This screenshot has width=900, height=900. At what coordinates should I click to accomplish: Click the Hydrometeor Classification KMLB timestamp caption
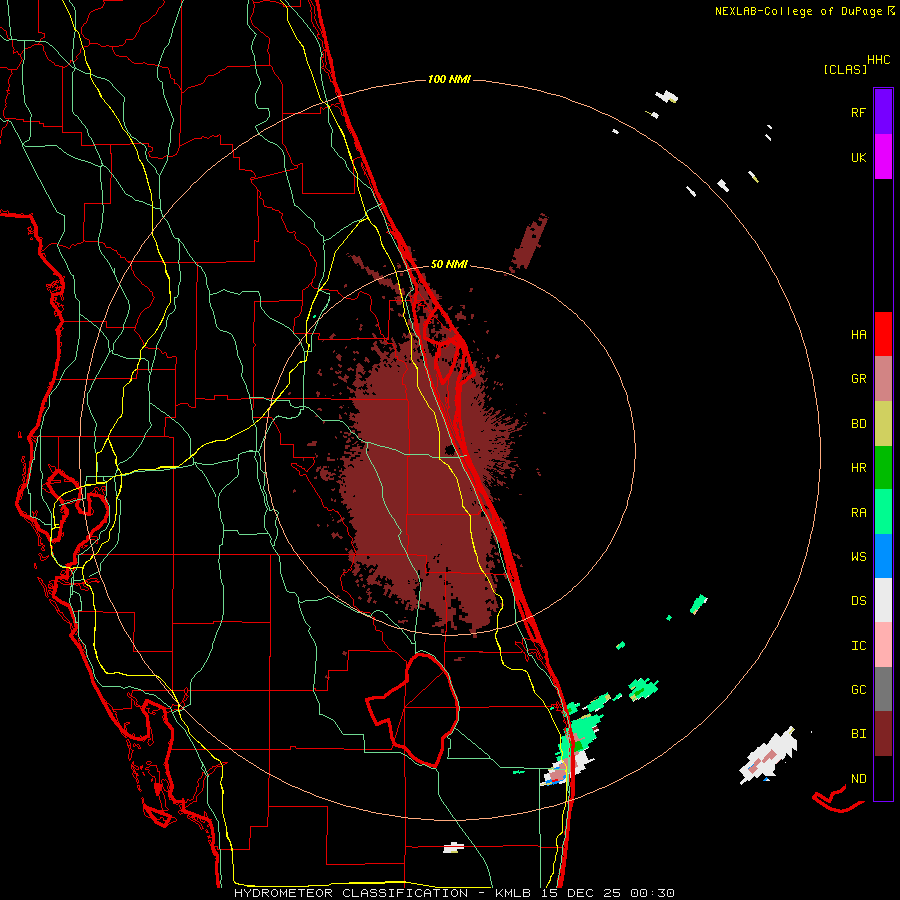pyautogui.click(x=454, y=893)
